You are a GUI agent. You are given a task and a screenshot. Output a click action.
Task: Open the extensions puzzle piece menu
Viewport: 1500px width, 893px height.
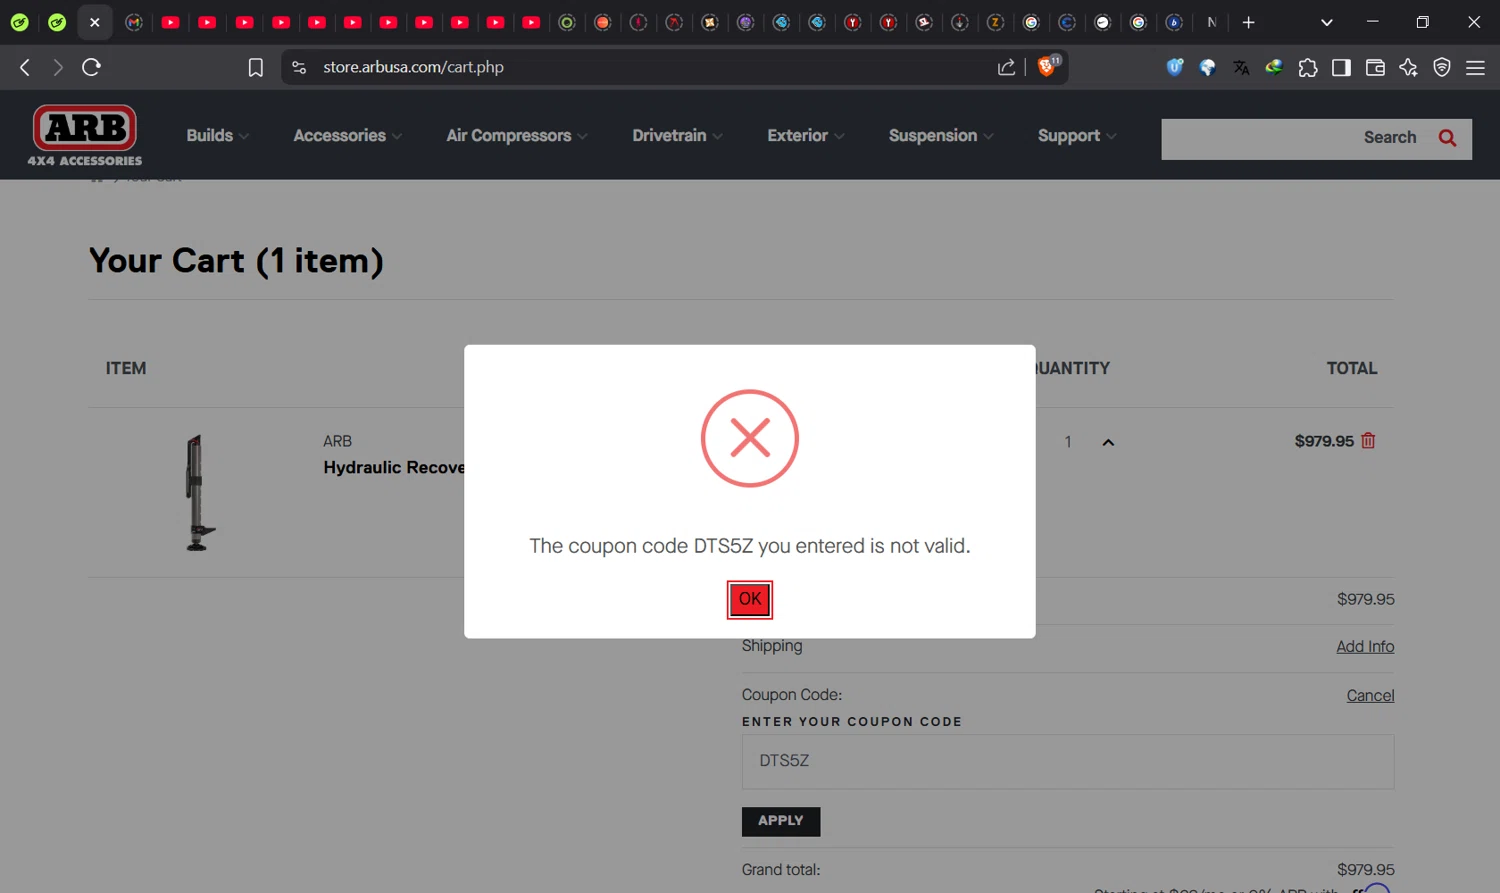1308,67
